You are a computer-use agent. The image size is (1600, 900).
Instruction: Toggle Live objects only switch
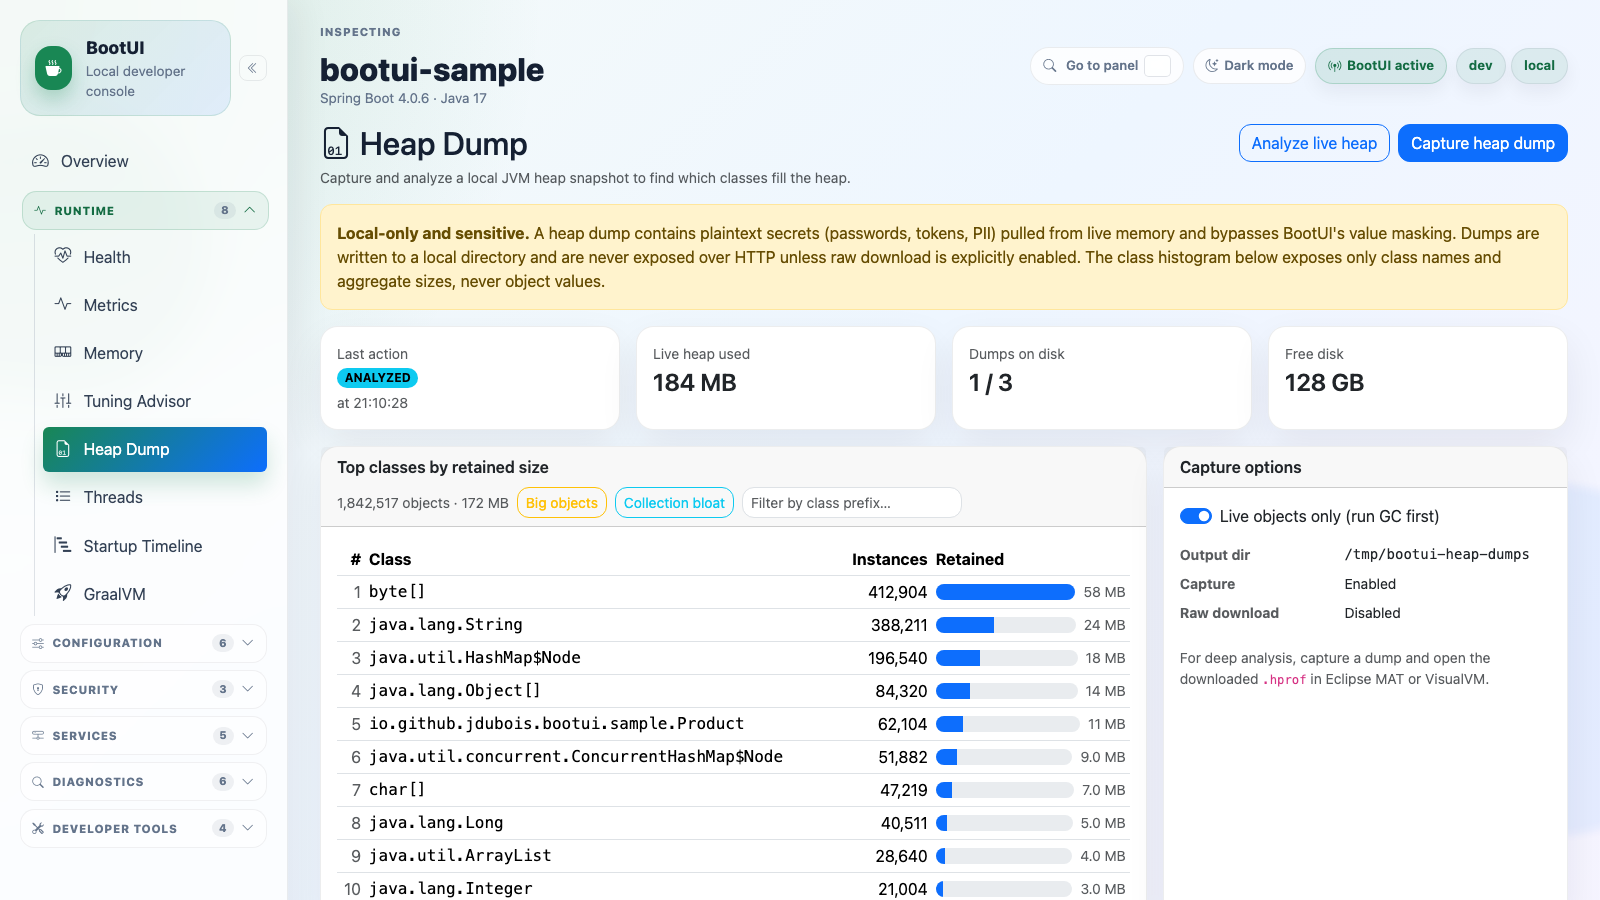1196,516
